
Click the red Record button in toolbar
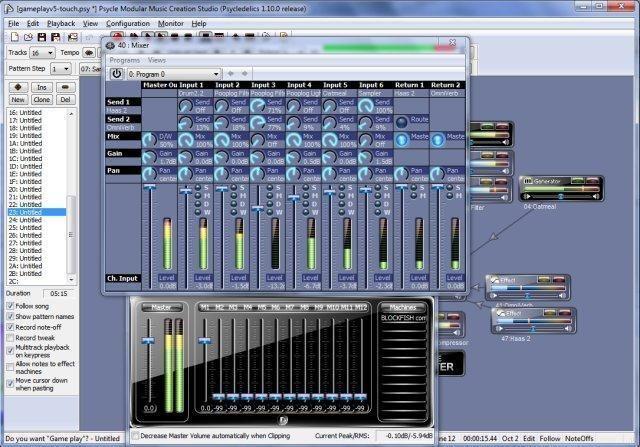tap(118, 36)
